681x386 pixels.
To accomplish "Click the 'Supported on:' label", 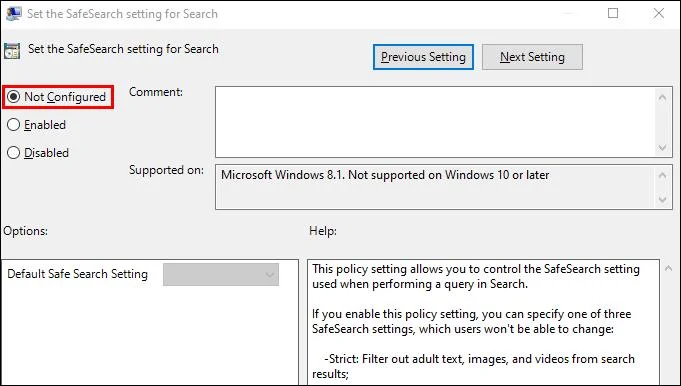I will coord(166,170).
